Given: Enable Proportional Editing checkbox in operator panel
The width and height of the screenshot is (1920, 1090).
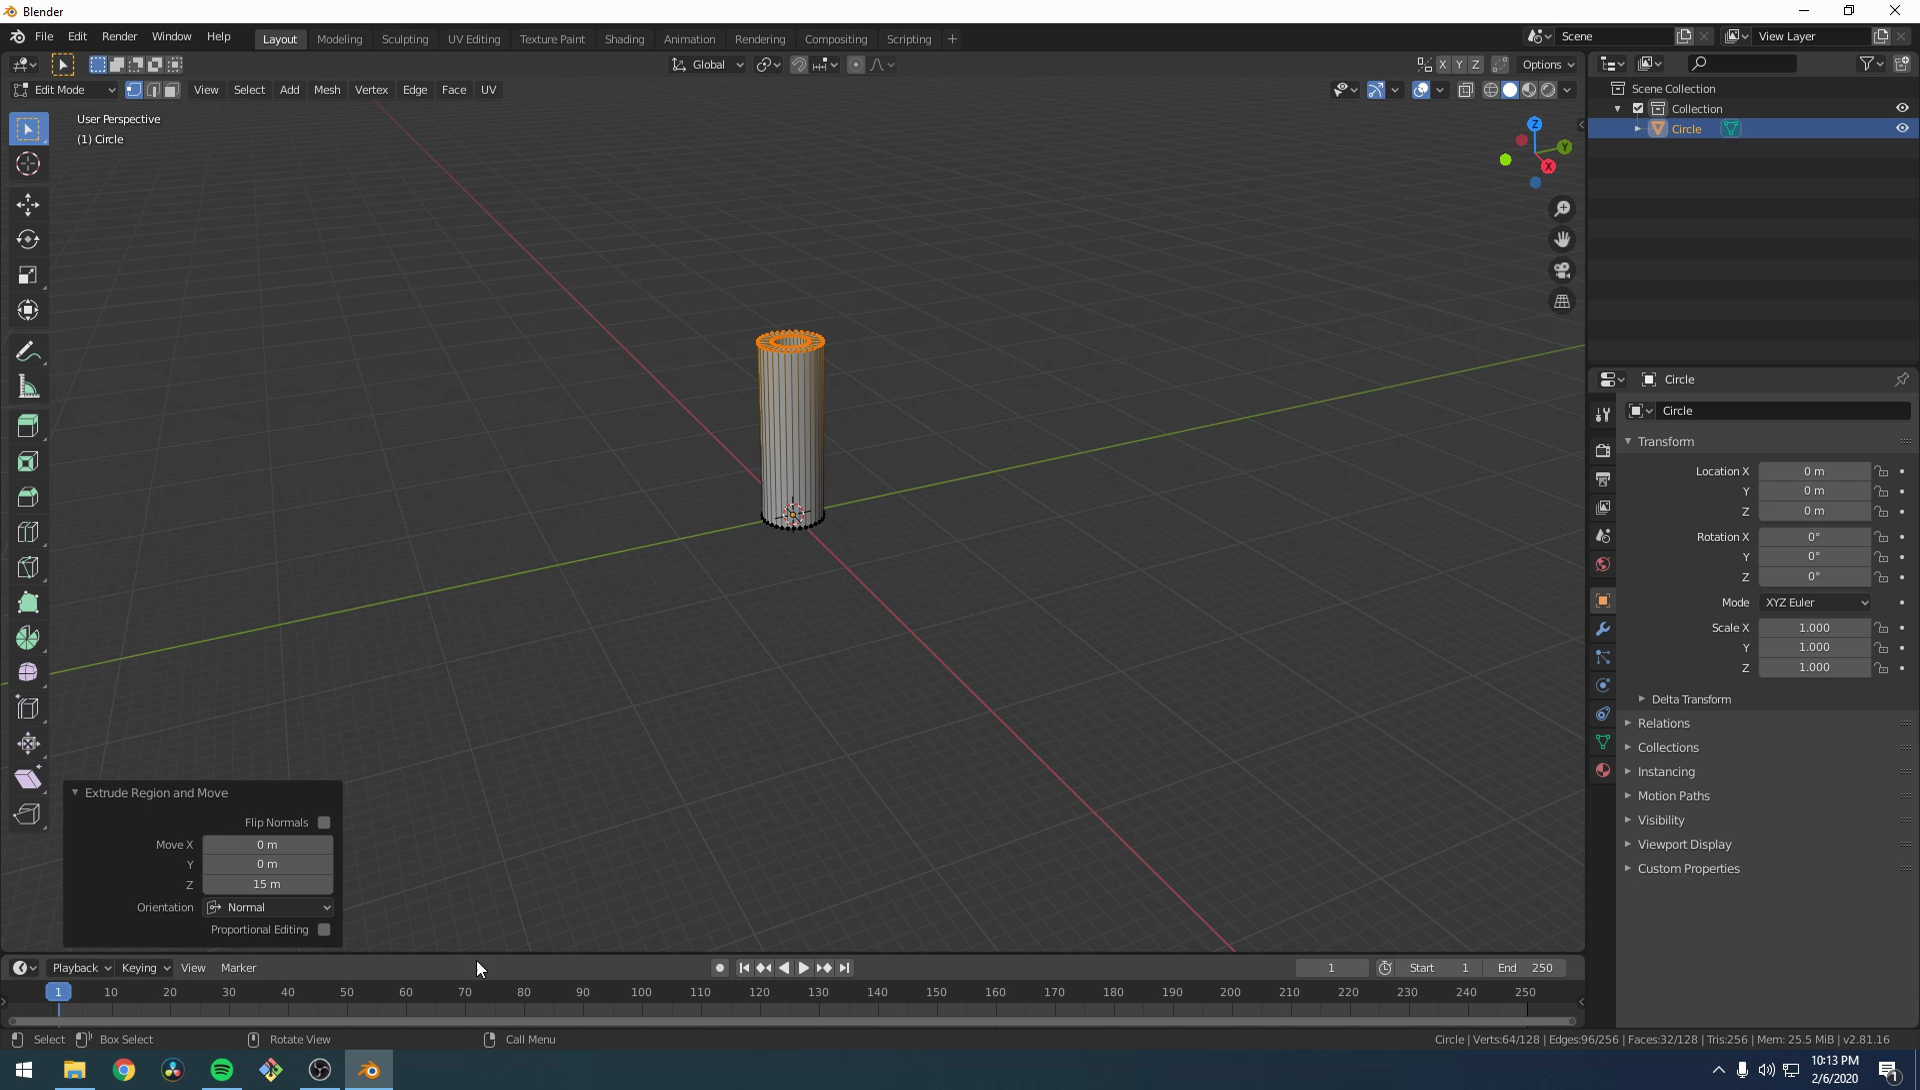Looking at the screenshot, I should (x=324, y=929).
